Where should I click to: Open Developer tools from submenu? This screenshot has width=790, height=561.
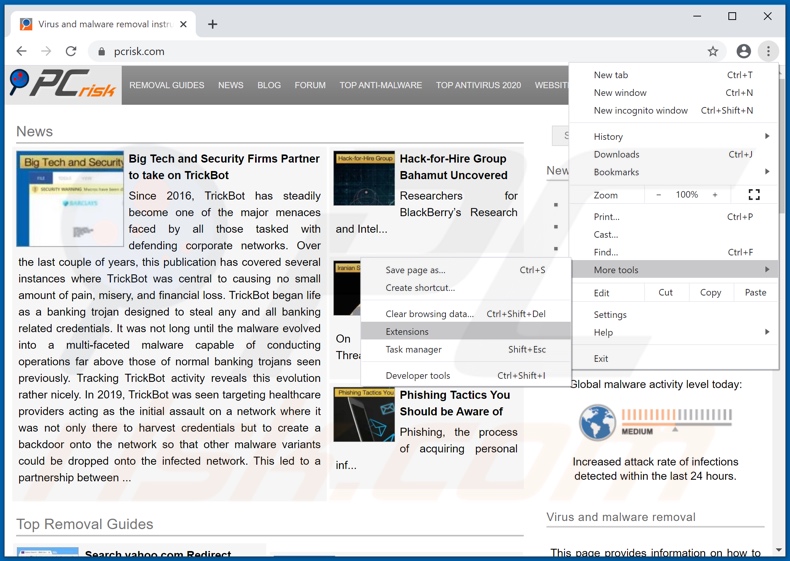(466, 376)
